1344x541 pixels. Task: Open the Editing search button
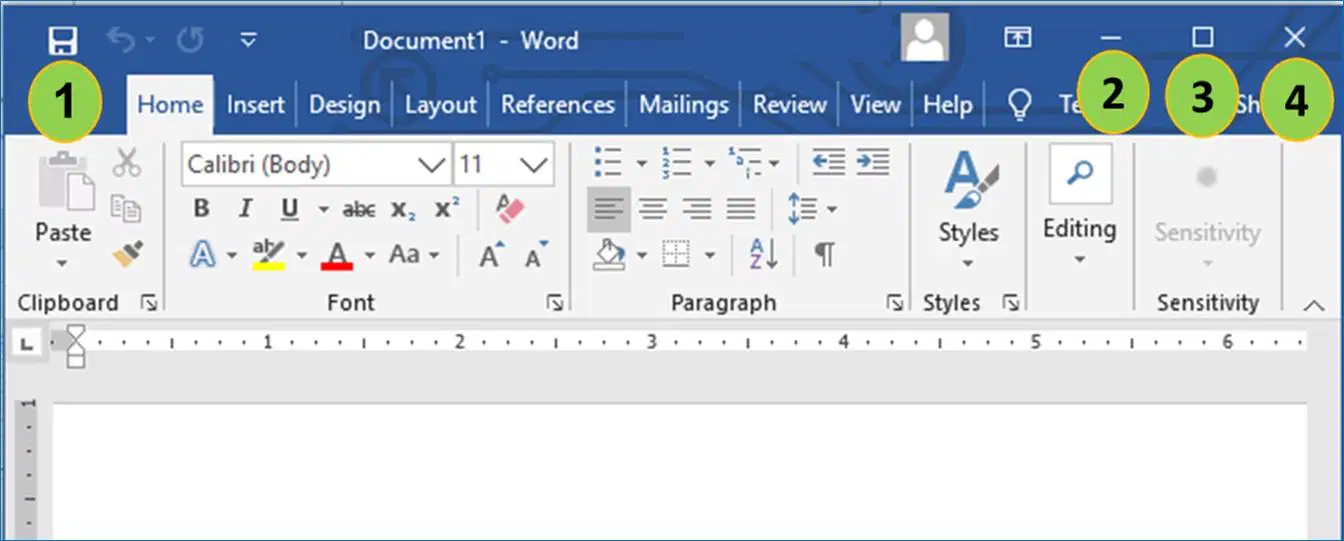1080,205
